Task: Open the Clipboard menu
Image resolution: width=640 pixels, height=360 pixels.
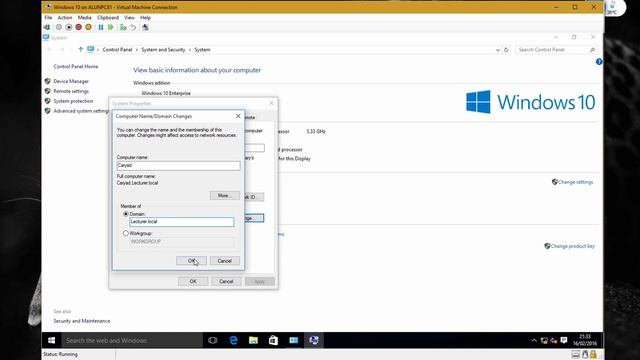Action: coord(108,18)
